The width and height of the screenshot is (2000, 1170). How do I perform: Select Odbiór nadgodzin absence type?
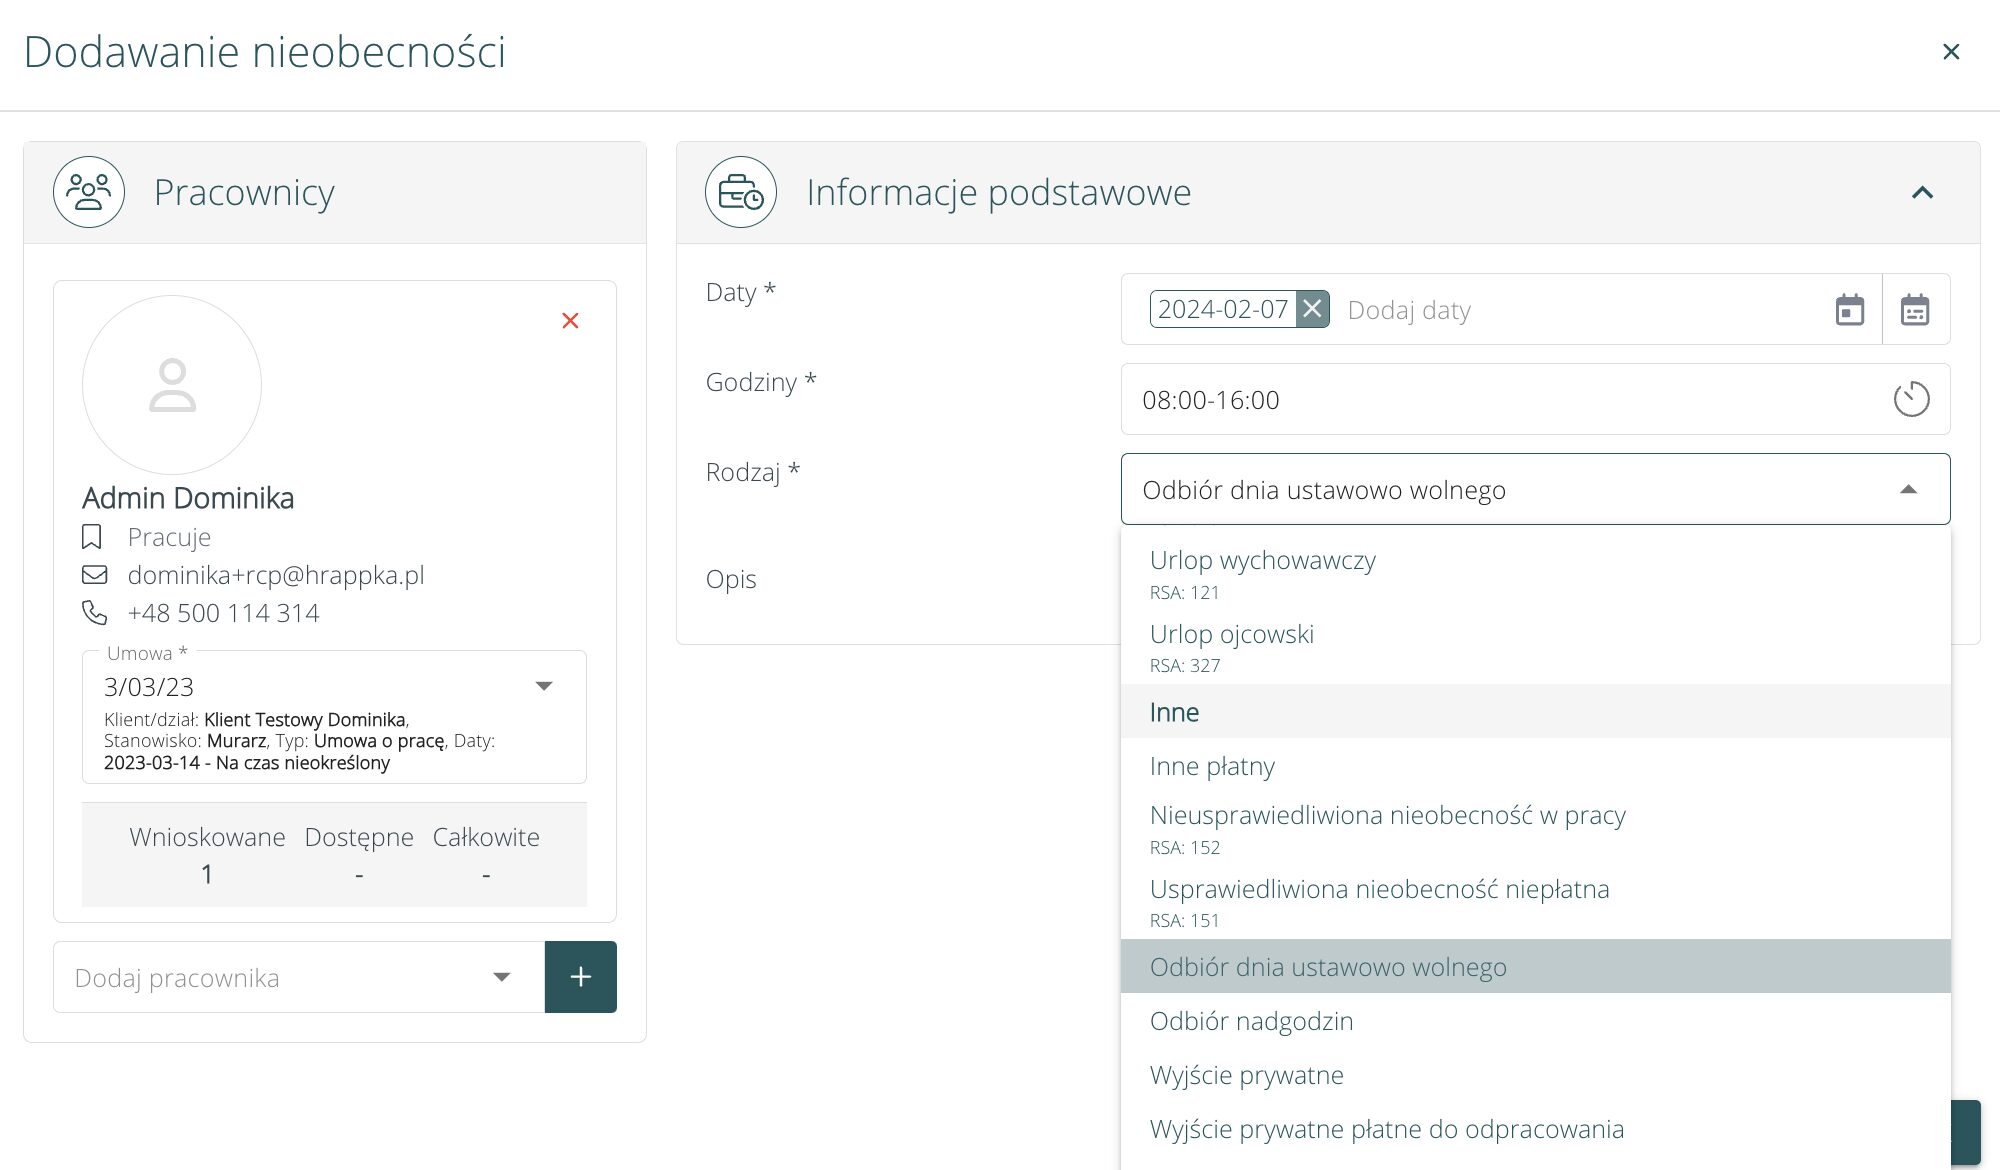coord(1250,1021)
